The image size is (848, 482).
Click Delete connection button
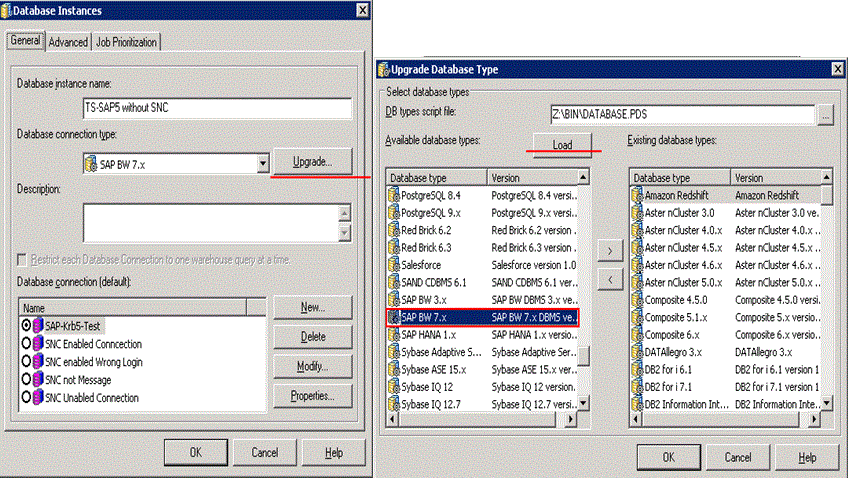[313, 336]
